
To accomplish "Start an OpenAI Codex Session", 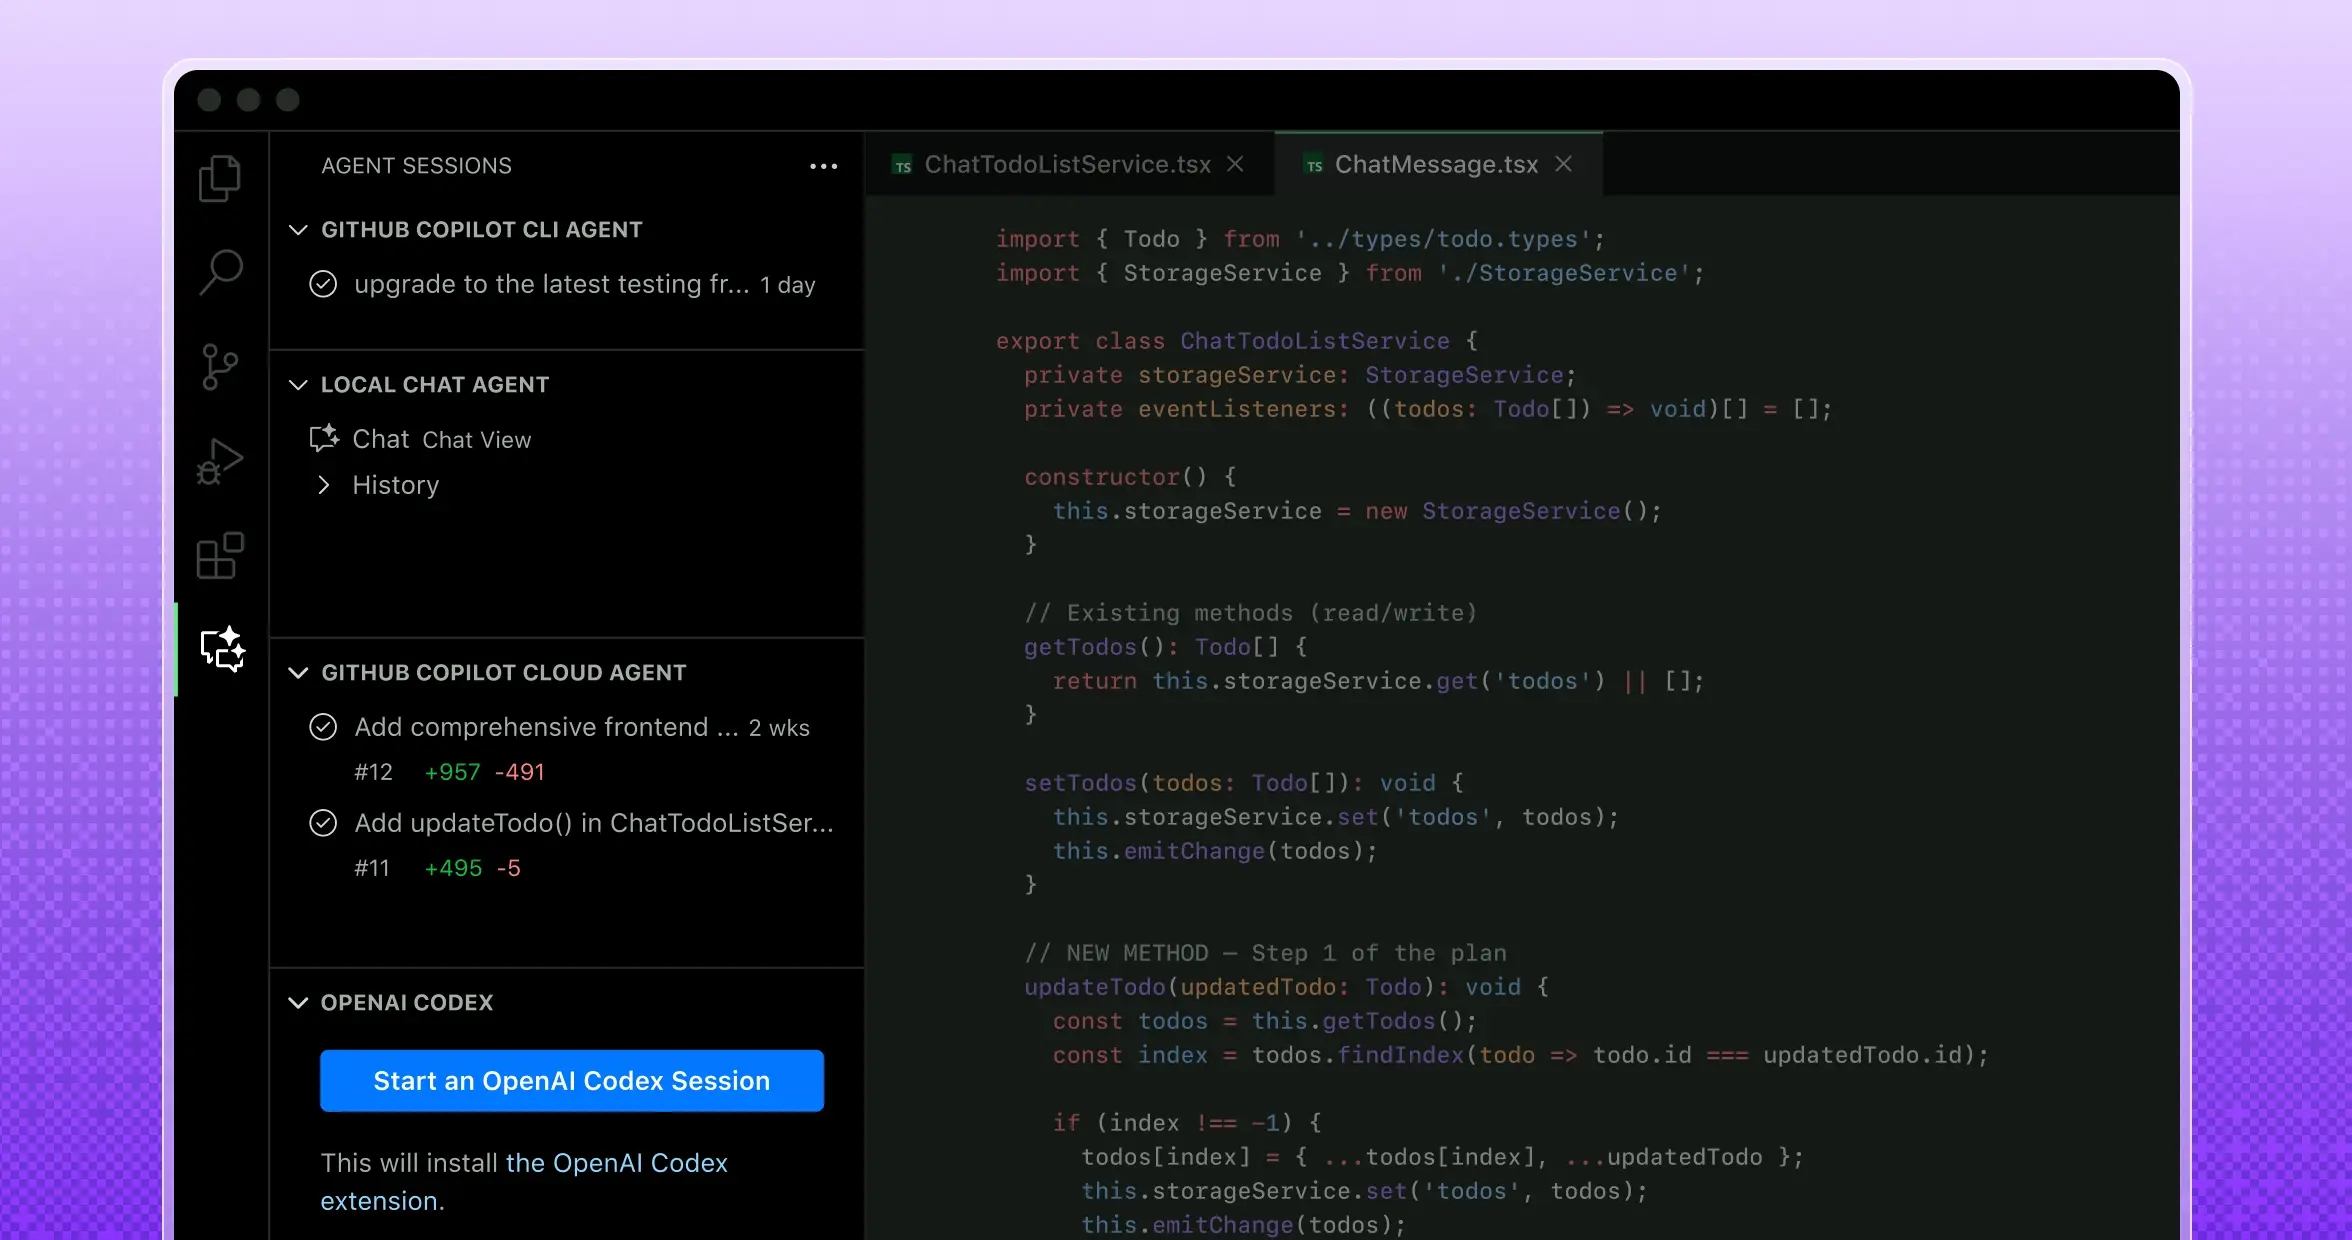I will pyautogui.click(x=572, y=1081).
